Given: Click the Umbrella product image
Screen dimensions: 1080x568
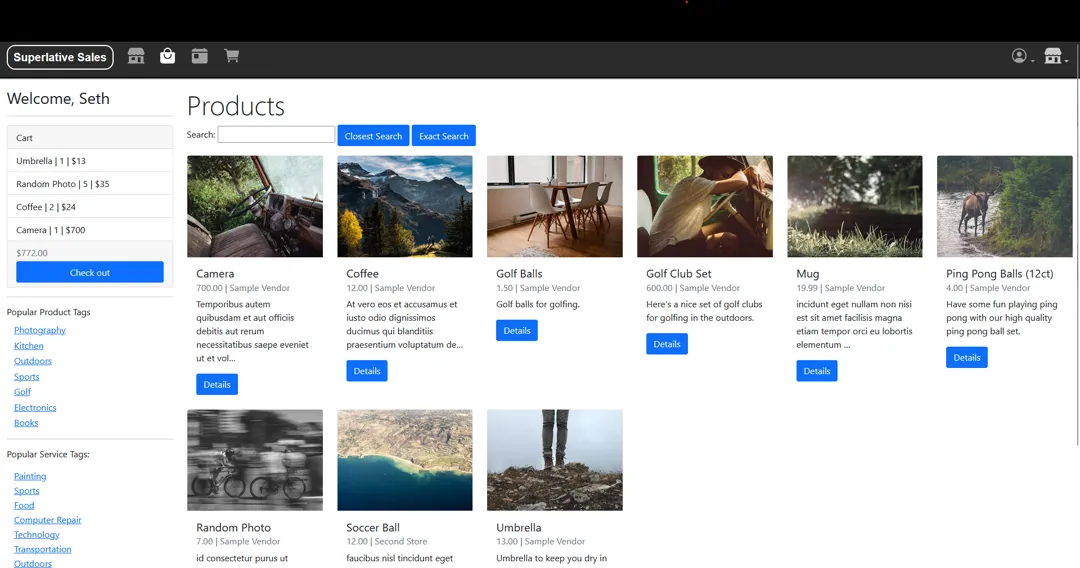Looking at the screenshot, I should (x=554, y=460).
